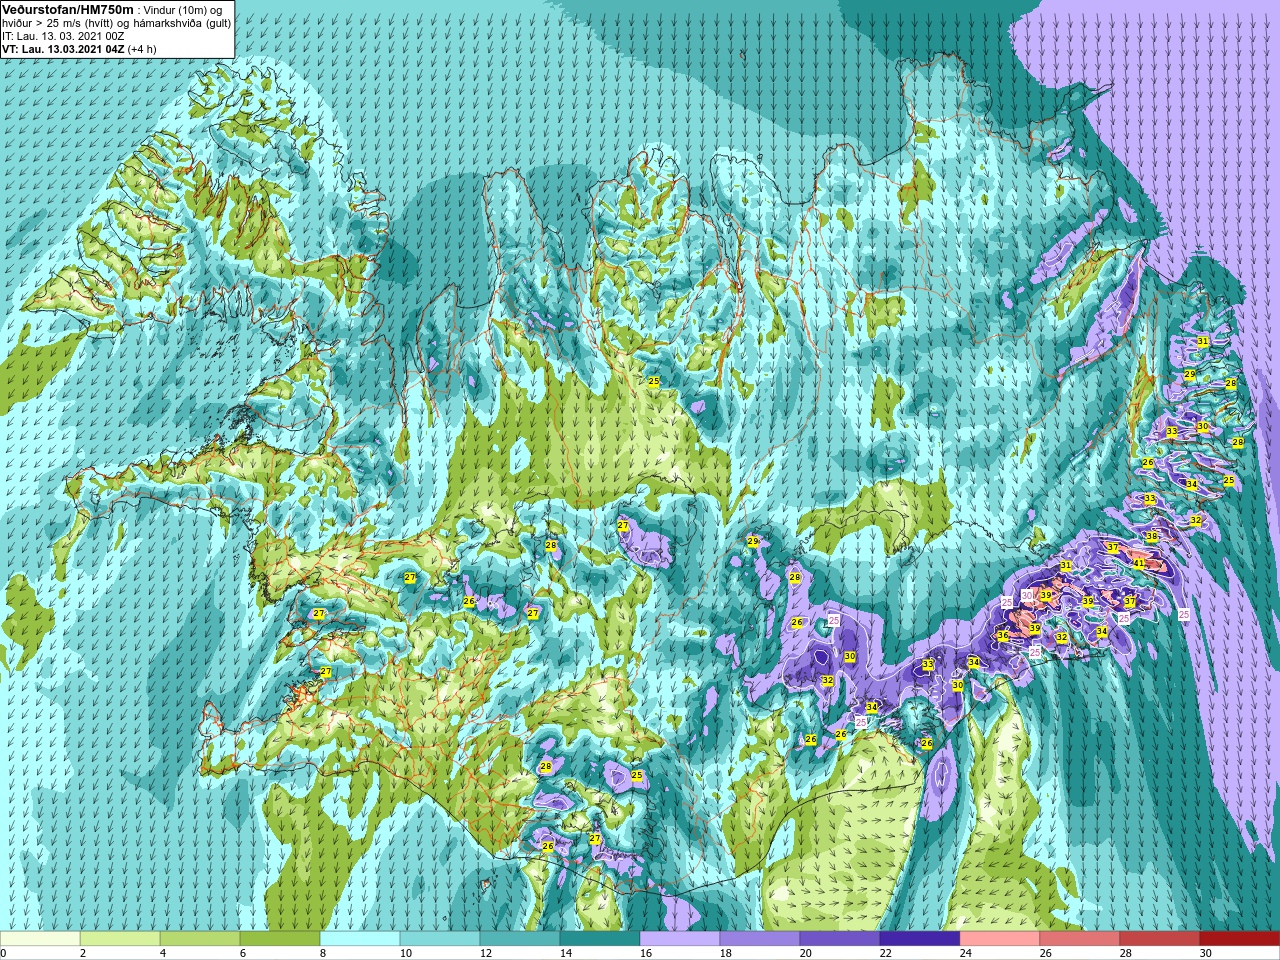Click the turquoise 10–12 m/s legend swatch
1280x960 pixels.
pos(440,939)
